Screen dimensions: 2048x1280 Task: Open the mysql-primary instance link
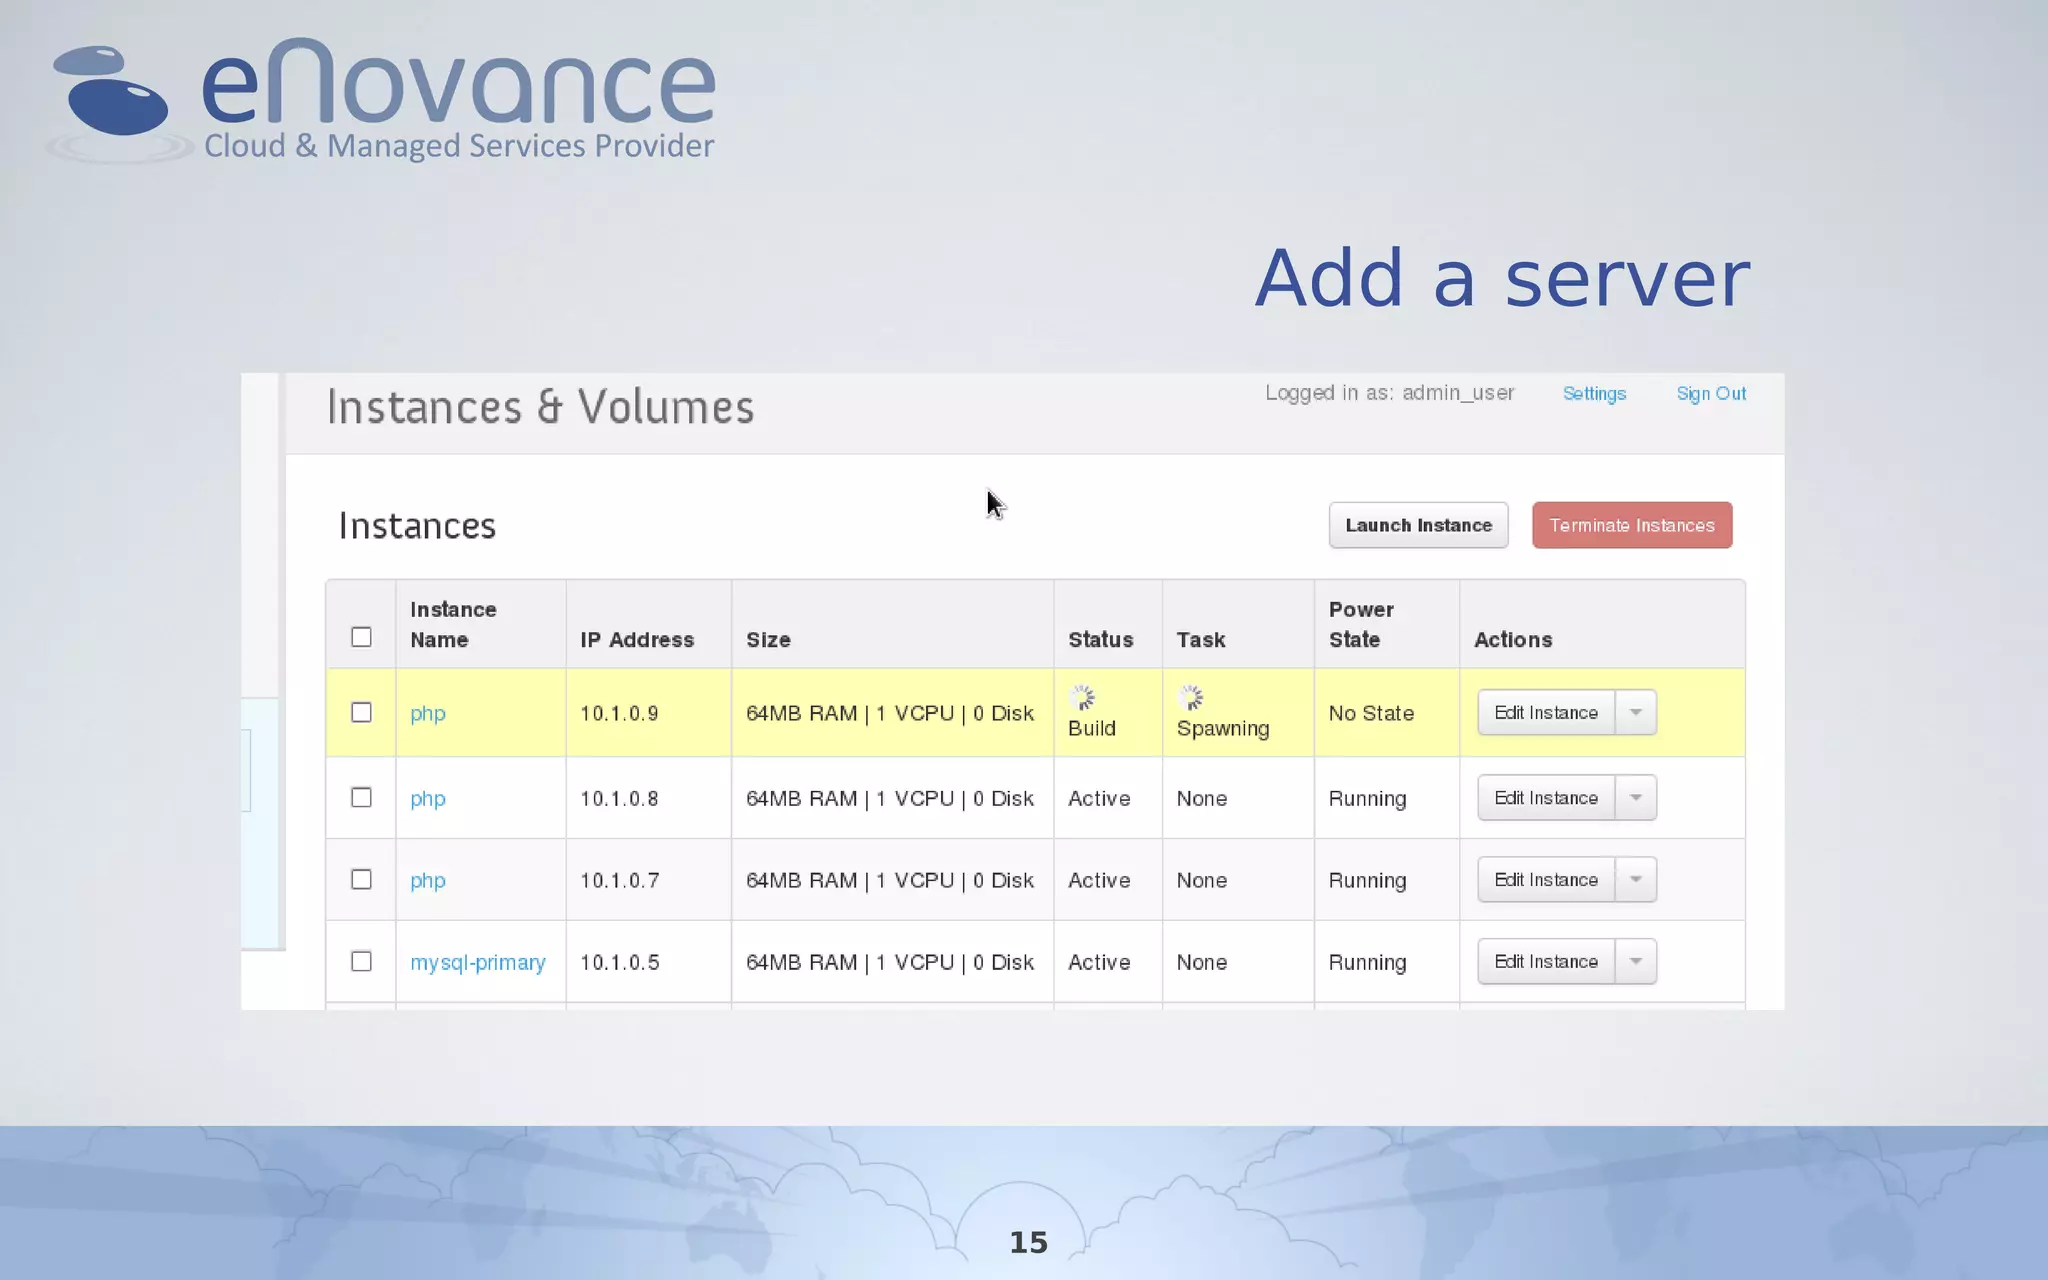(x=477, y=962)
